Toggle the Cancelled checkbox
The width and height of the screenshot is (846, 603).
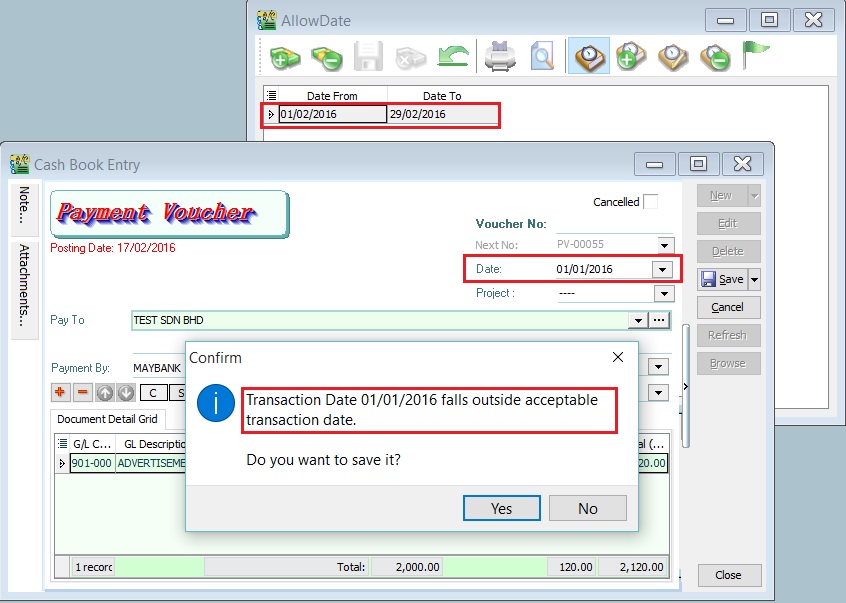650,202
